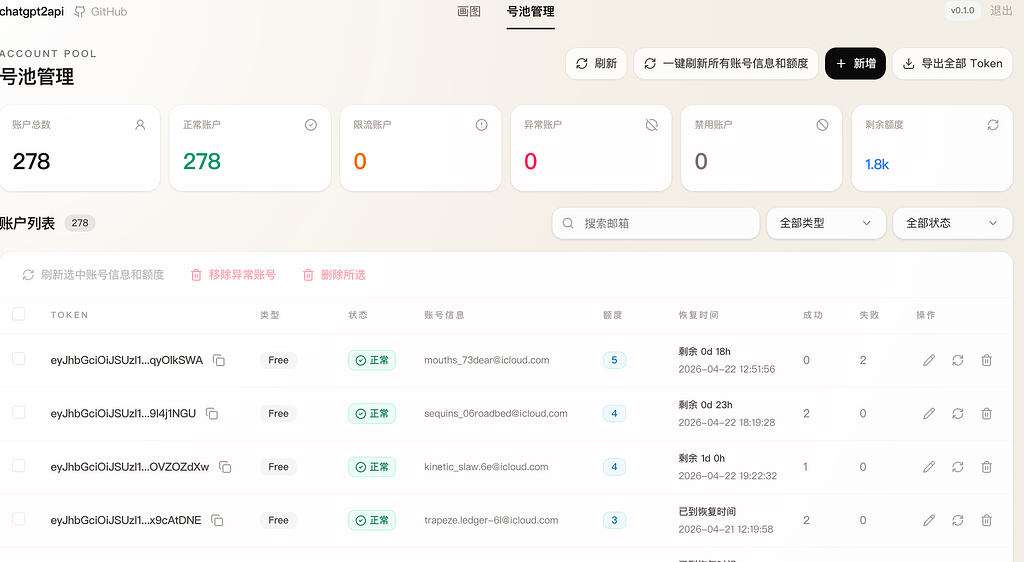This screenshot has height=562, width=1024.
Task: Click 正常 status badge for mouths_73dear row
Action: tap(372, 360)
